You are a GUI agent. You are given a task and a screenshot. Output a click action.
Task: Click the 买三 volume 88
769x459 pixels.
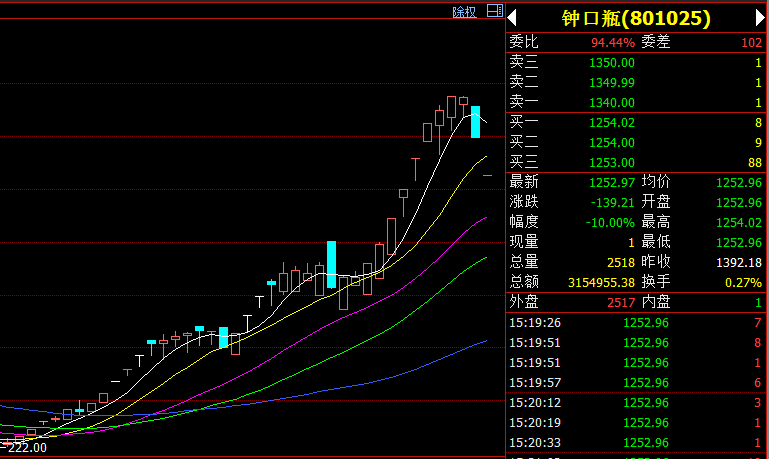(x=755, y=163)
